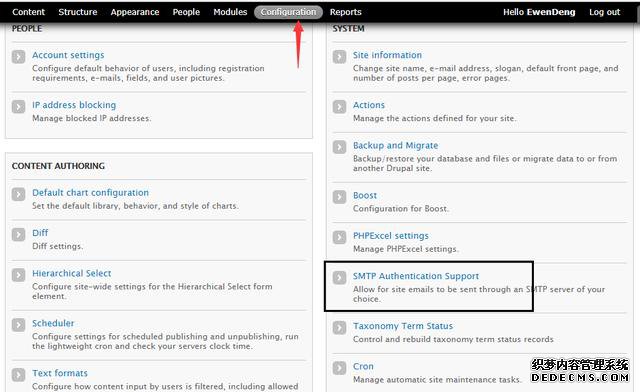Viewport: 640px width, 392px height.
Task: Open PHPExcel settings
Action: point(391,236)
